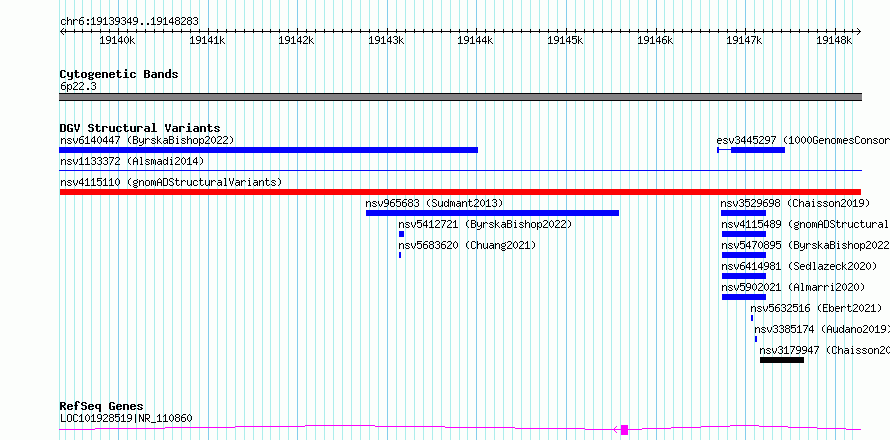This screenshot has width=890, height=440.
Task: Click the Cytogenetic Bands track title
Action: click(119, 74)
